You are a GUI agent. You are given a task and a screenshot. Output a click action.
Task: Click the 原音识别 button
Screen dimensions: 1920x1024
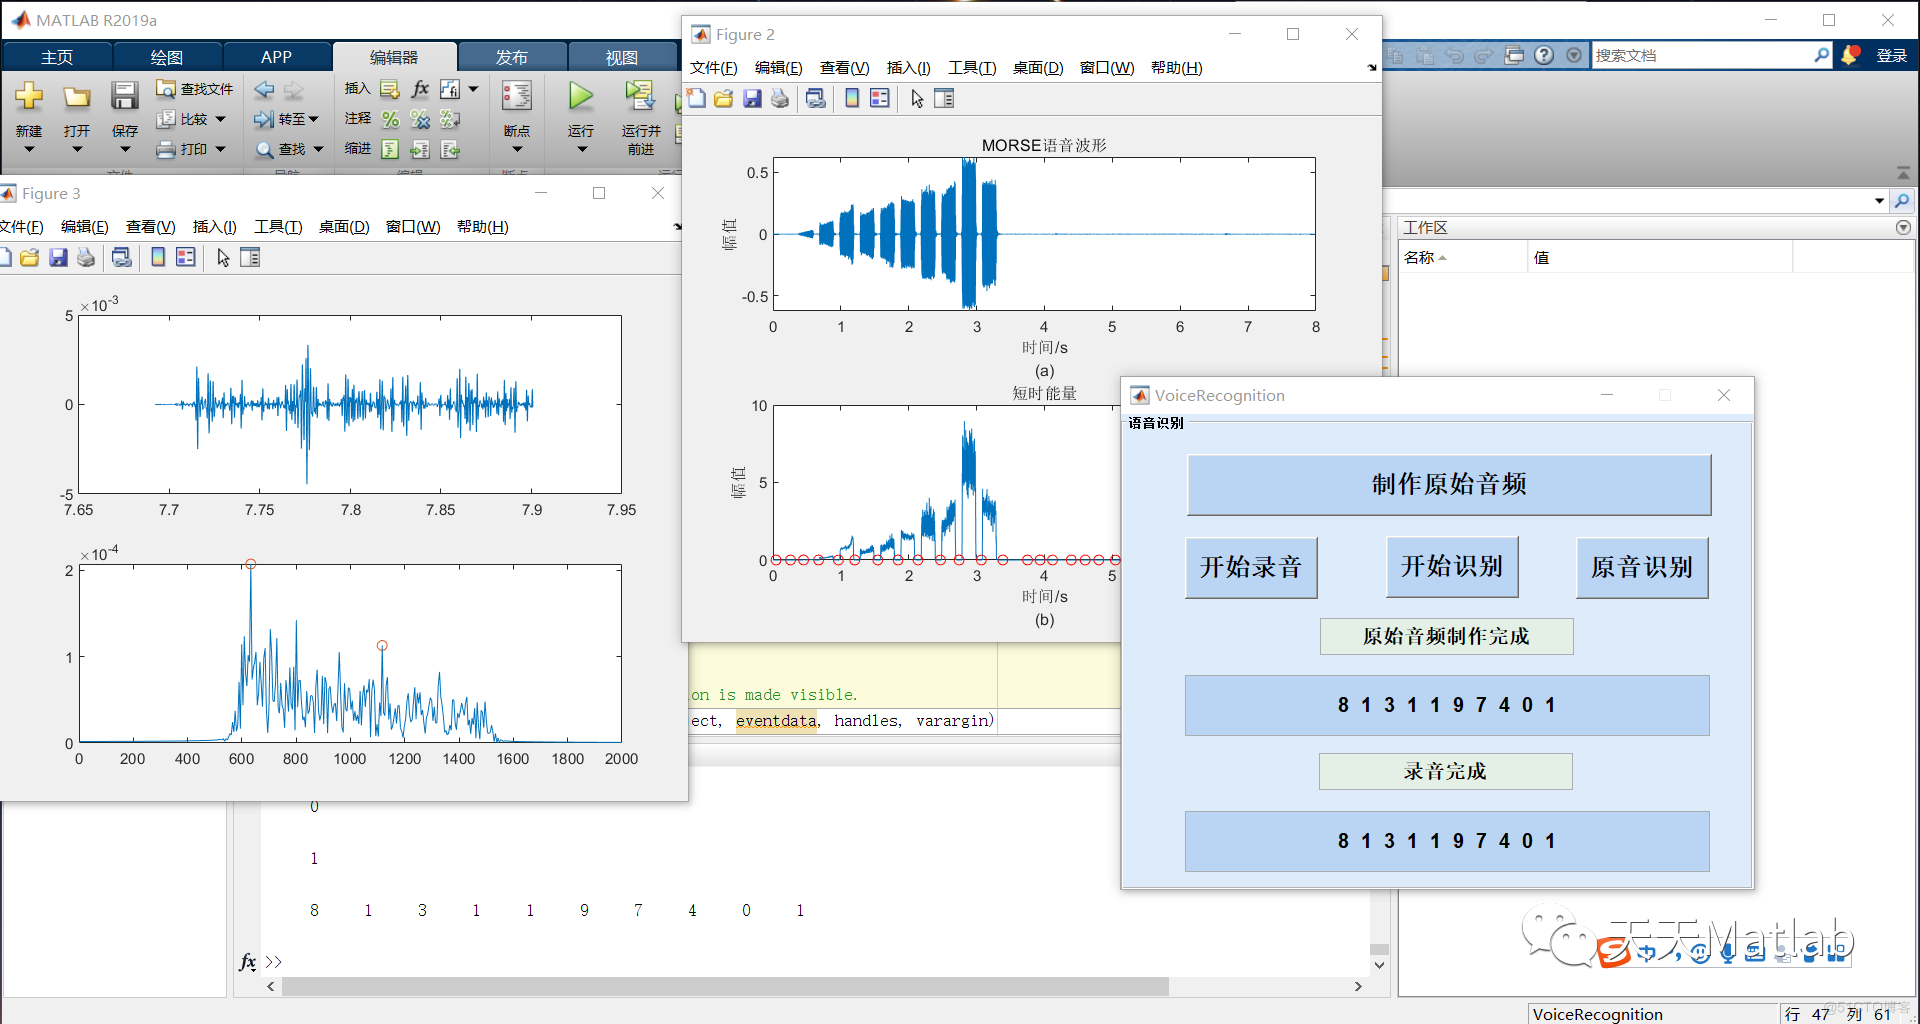(x=1642, y=568)
